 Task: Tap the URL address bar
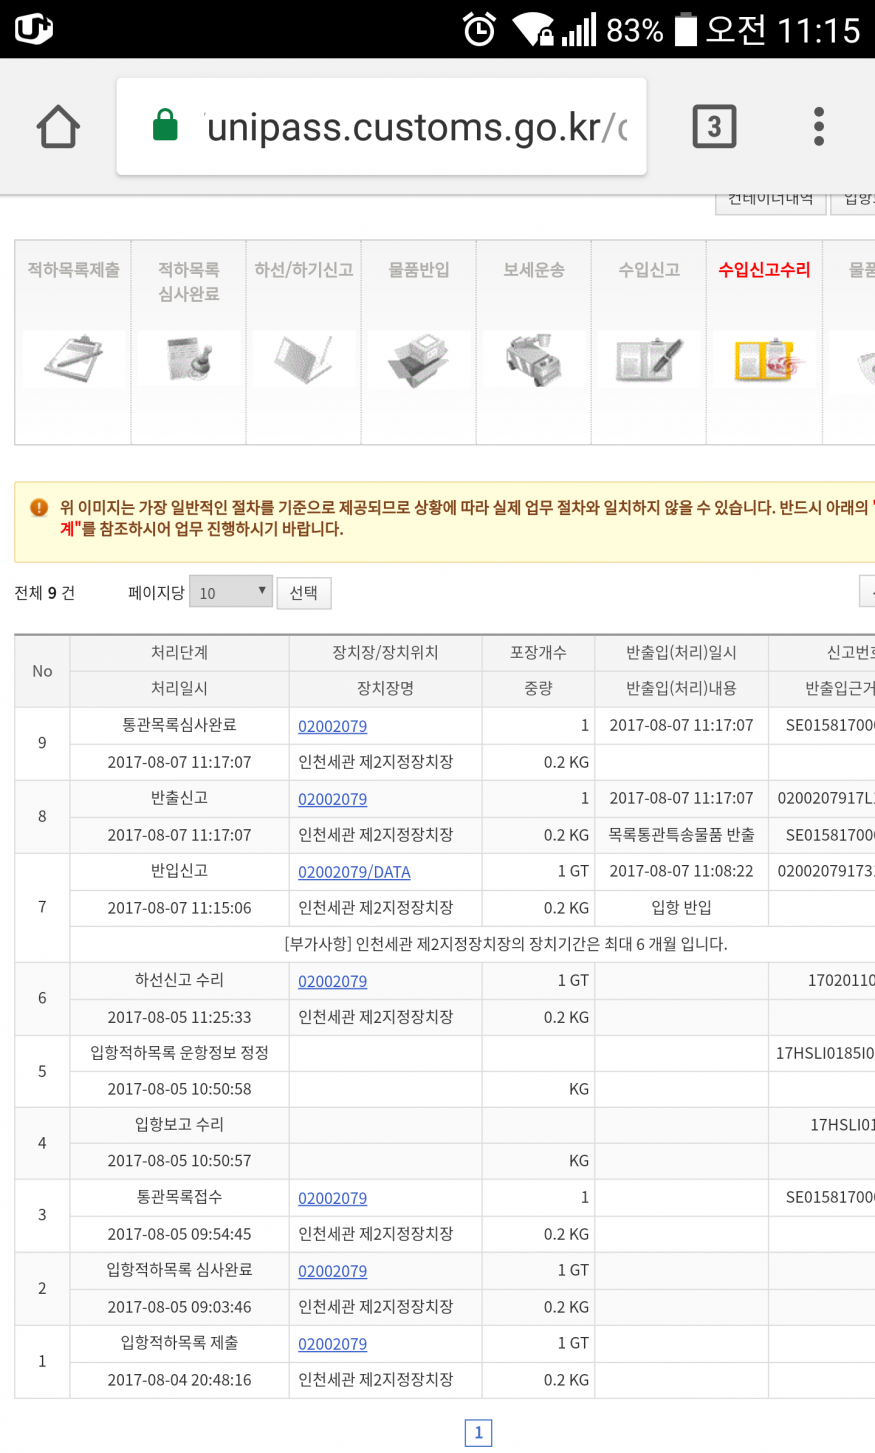pos(415,127)
